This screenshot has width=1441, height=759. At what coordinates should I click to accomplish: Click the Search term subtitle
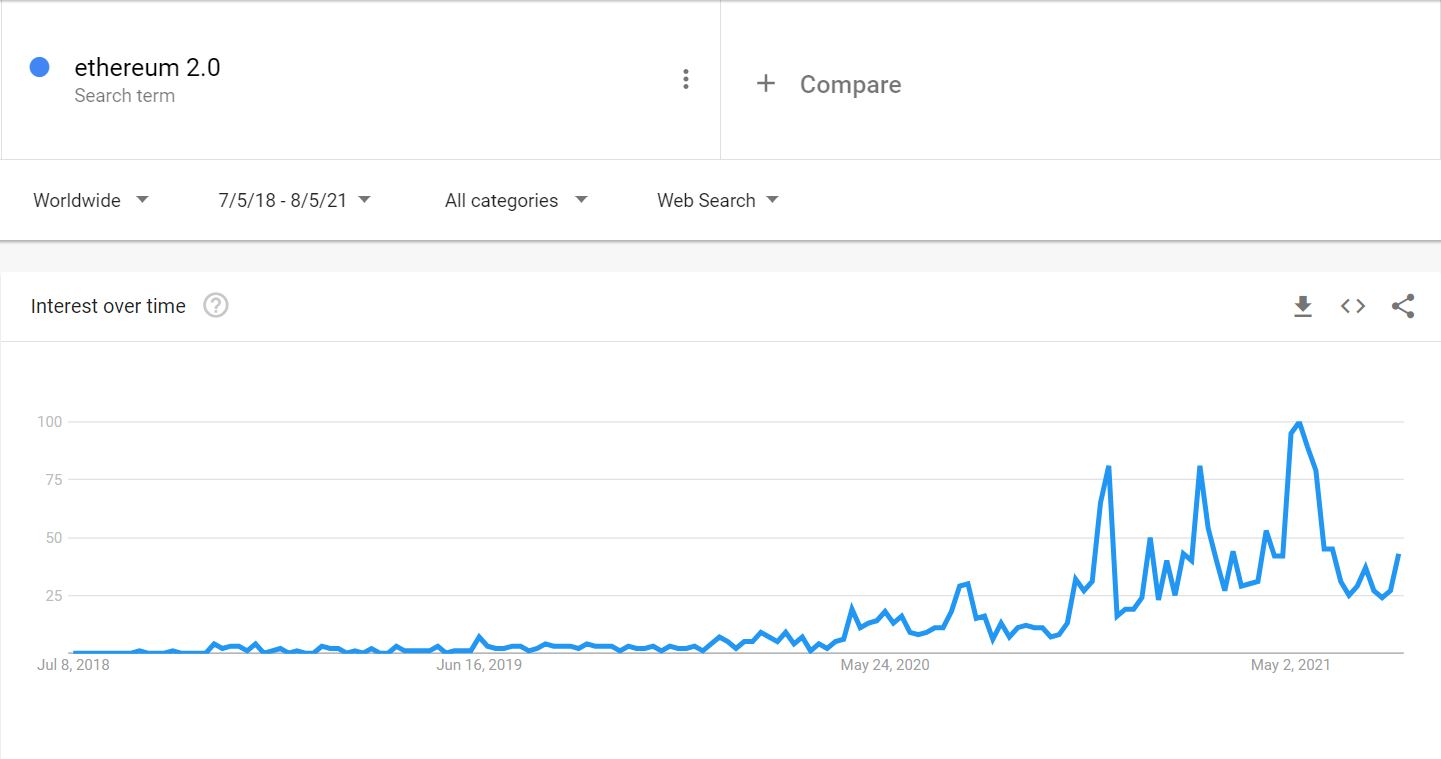point(124,96)
